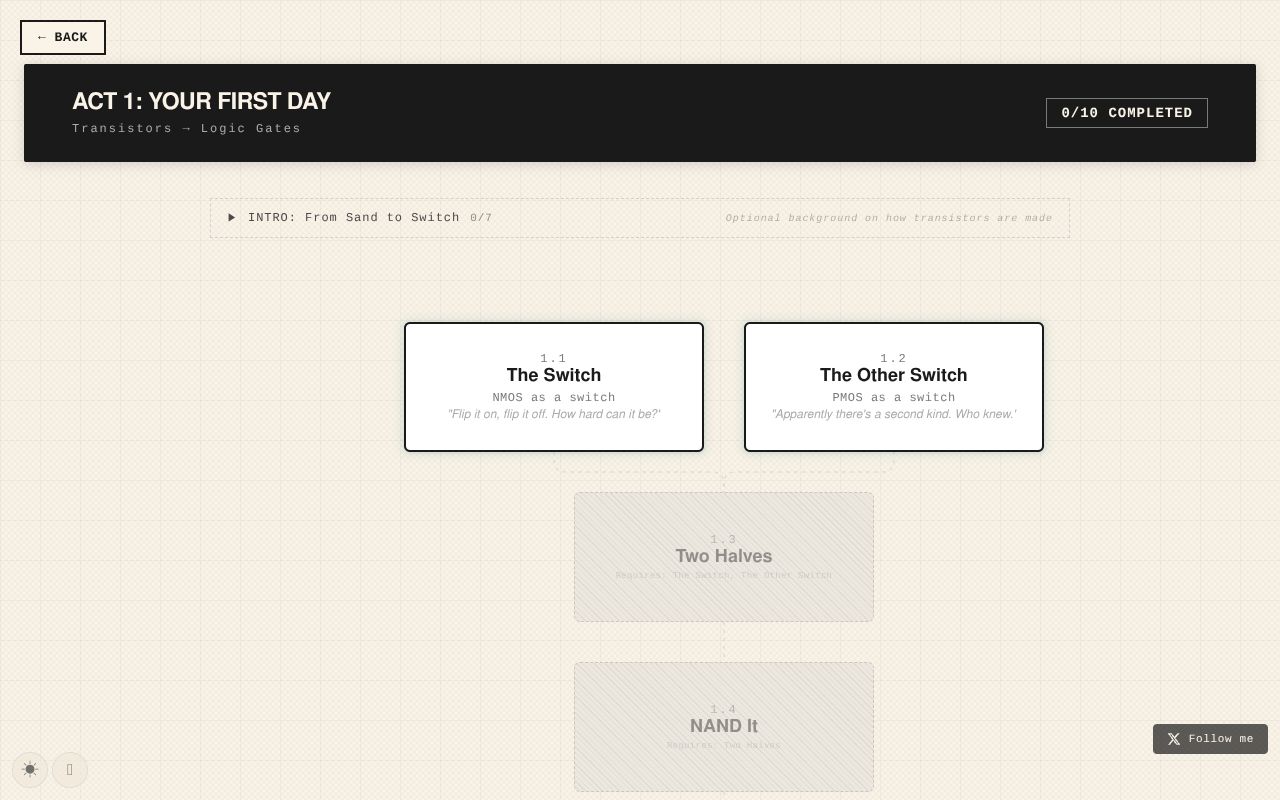Select the locked NAND It lesson card
1280x800 pixels.
(723, 727)
